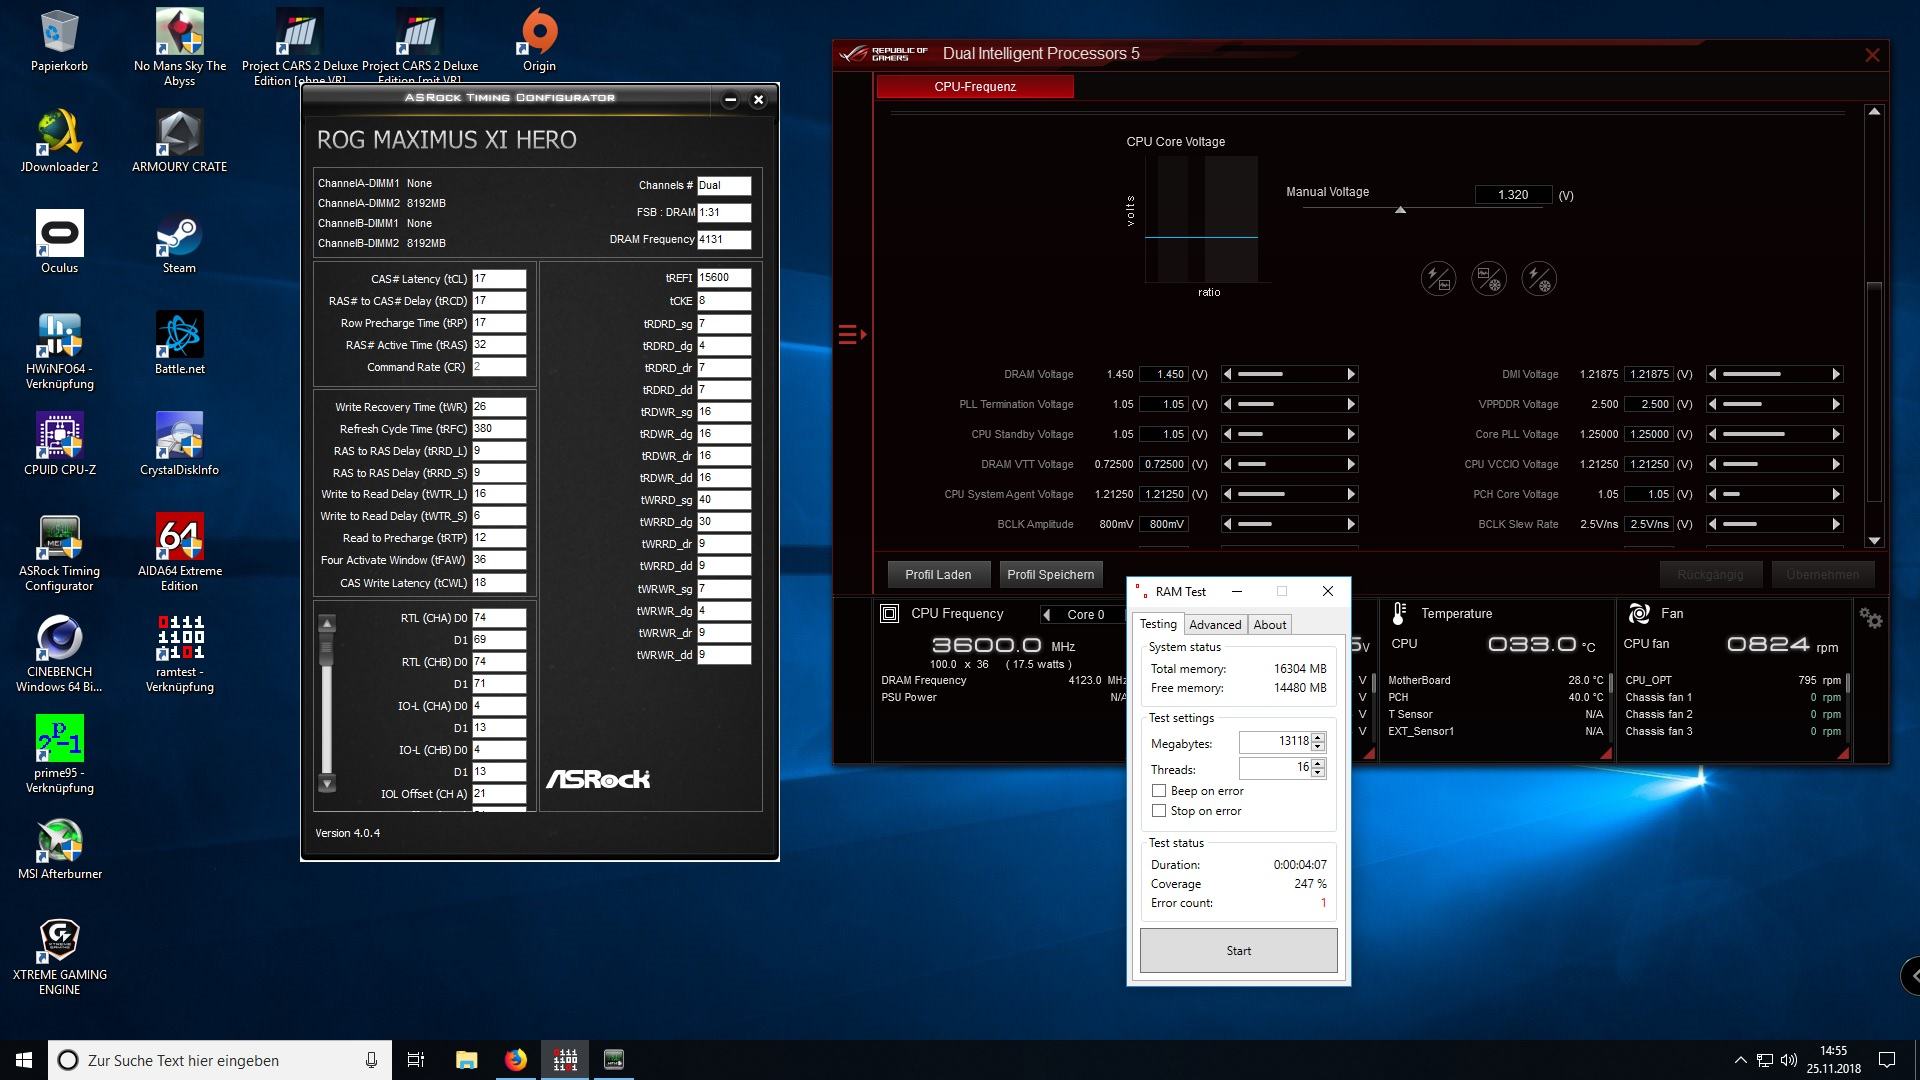Select the CINEBENCH Windows 64 Bit icon
The width and height of the screenshot is (1920, 1080).
click(59, 654)
